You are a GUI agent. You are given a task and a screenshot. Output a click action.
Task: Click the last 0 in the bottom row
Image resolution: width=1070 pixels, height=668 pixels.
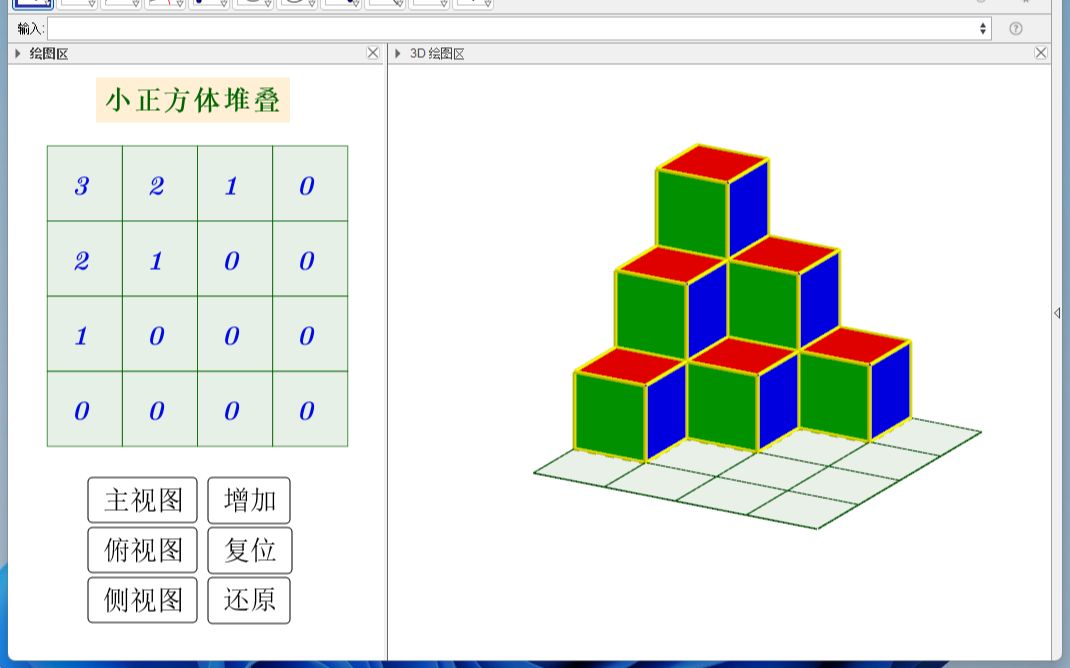click(310, 409)
